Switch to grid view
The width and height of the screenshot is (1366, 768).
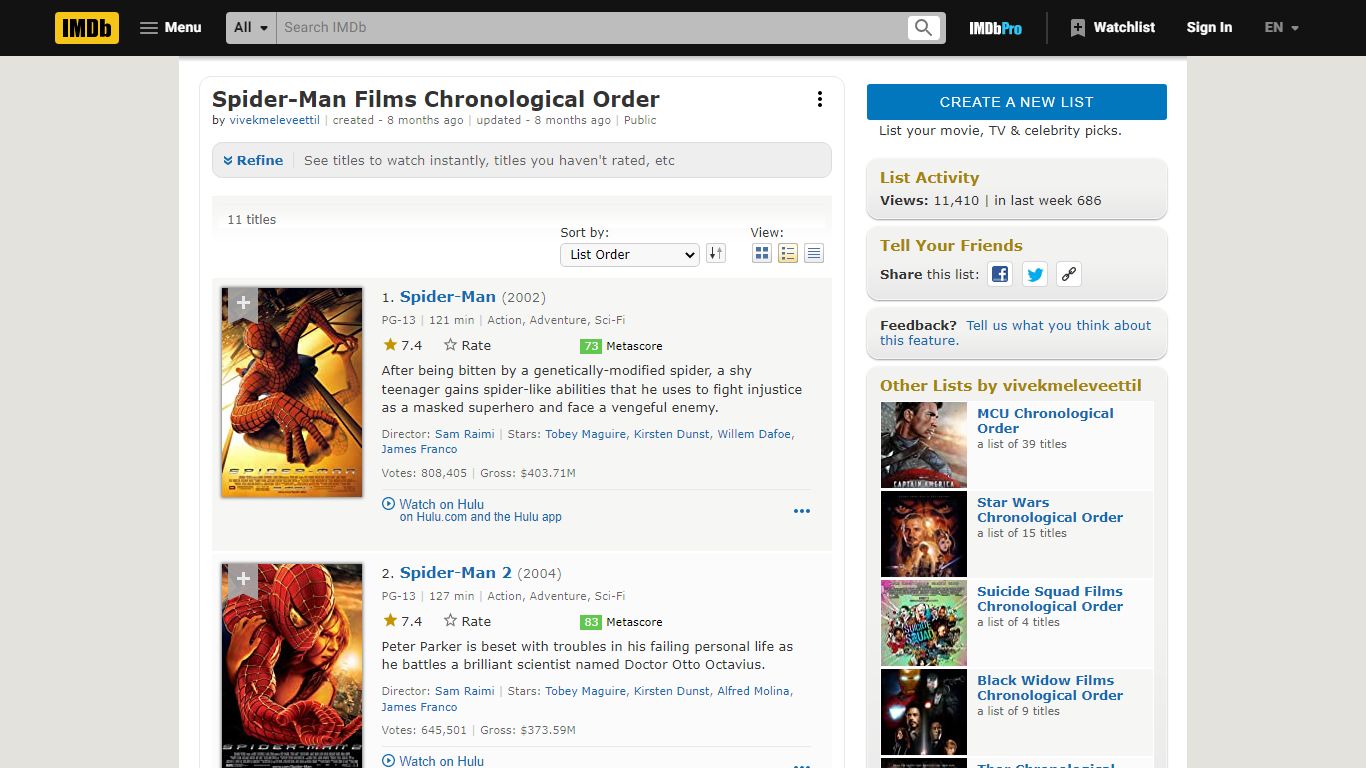pos(762,253)
